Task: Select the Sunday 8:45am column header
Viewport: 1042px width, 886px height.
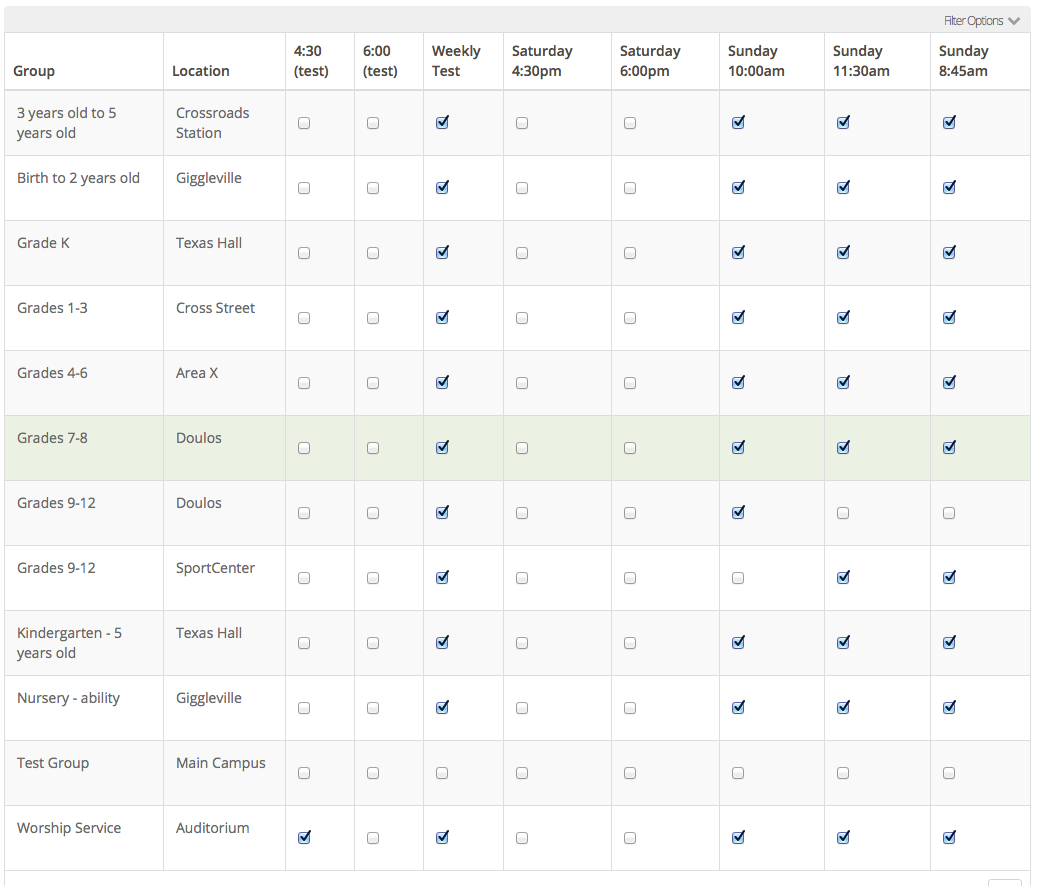Action: 963,60
